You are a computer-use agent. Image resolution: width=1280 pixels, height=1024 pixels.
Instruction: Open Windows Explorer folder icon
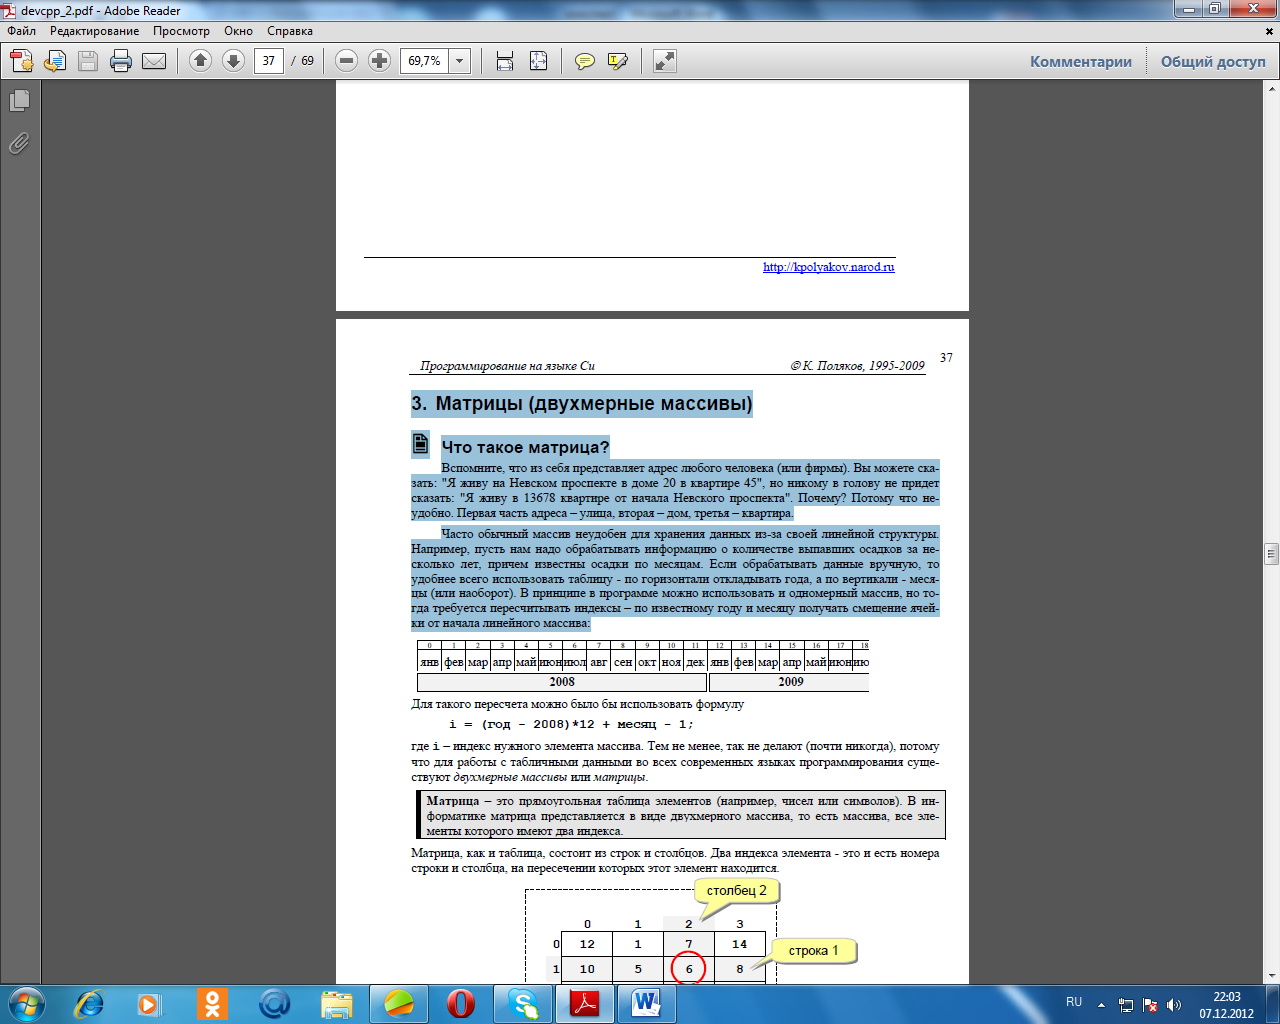pos(337,1003)
